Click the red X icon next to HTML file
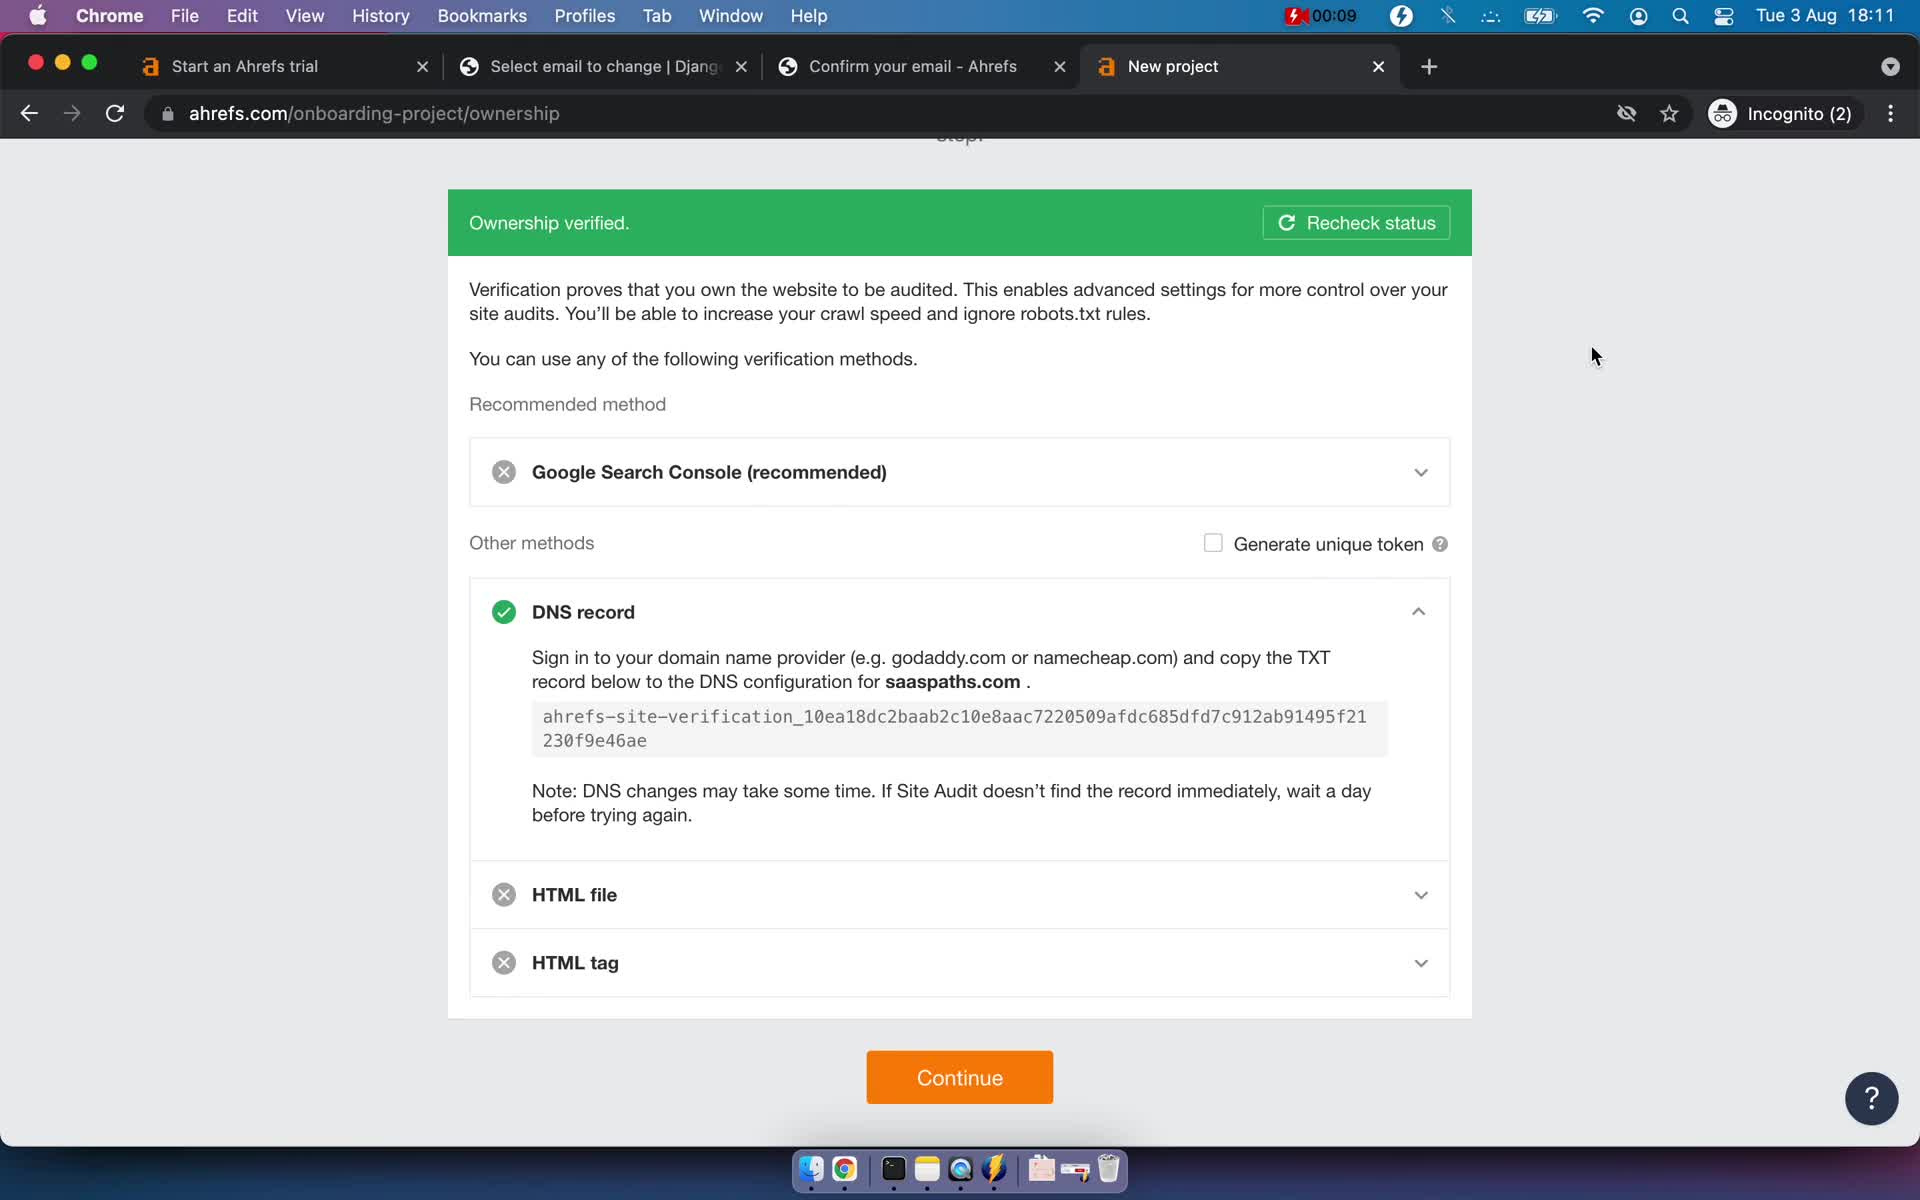Screen dimensions: 1920x1200 (503, 894)
